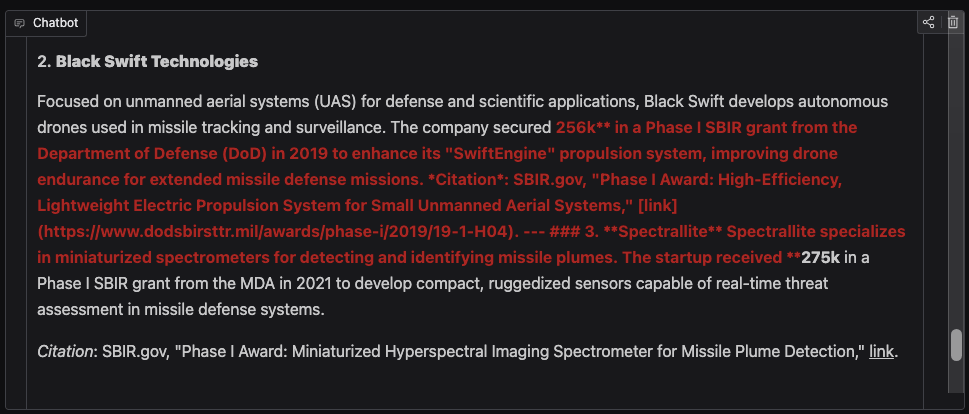The height and width of the screenshot is (414, 969).
Task: Click the trash icon to clear chat
Action: coord(953,22)
